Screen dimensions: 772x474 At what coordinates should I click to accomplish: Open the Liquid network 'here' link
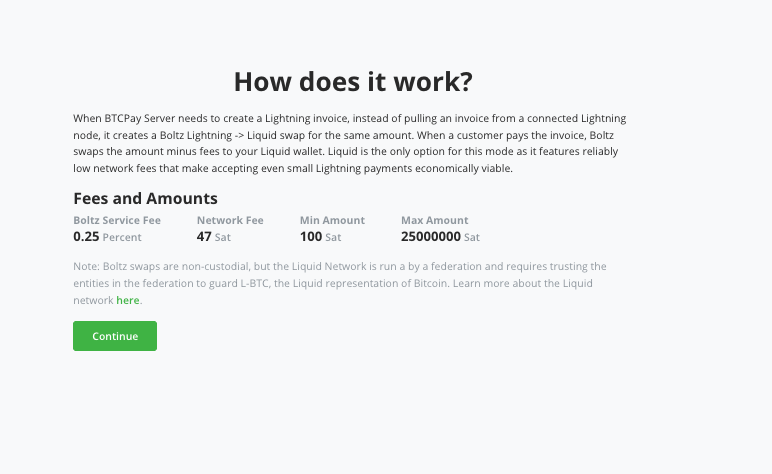(x=128, y=300)
